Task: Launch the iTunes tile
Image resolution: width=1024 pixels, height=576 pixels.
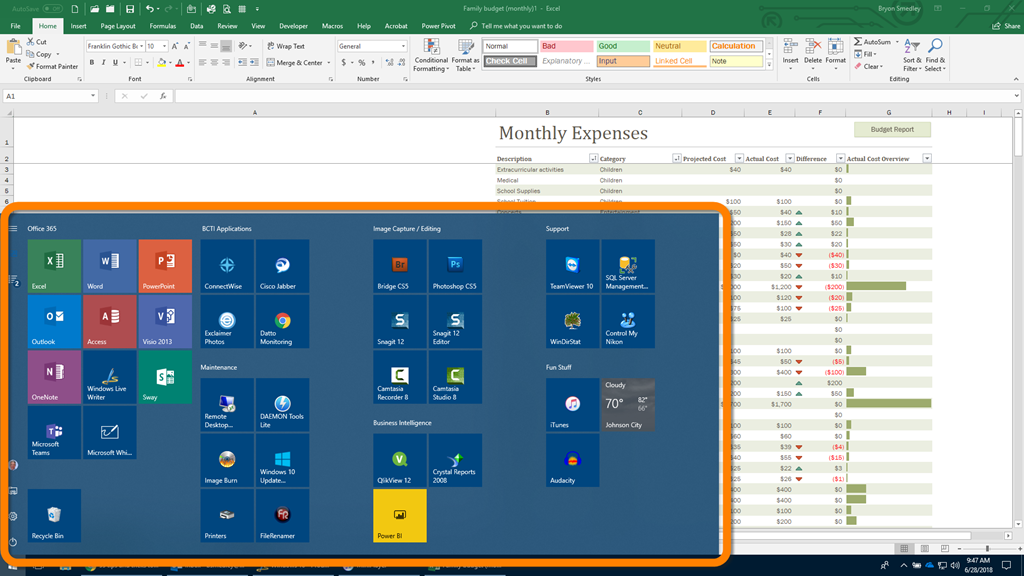Action: tap(572, 405)
